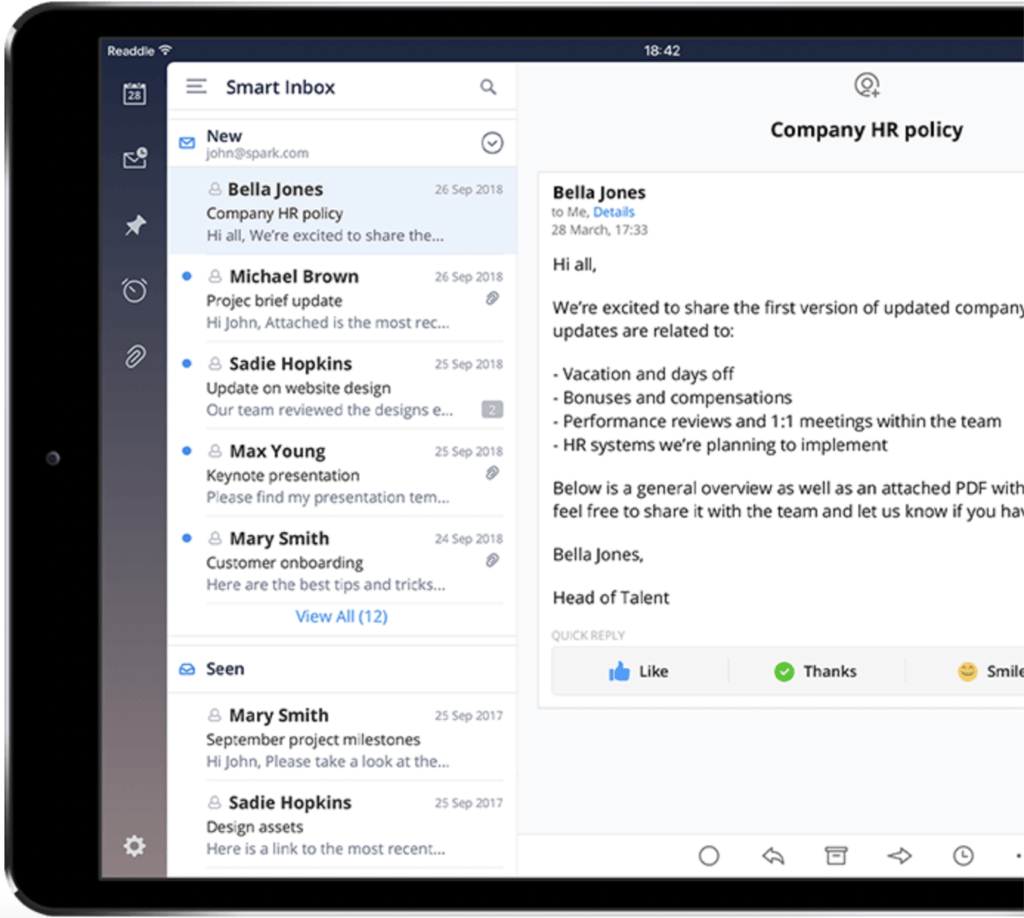
Task: Click the reply arrow icon in bottom toolbar
Action: click(773, 855)
